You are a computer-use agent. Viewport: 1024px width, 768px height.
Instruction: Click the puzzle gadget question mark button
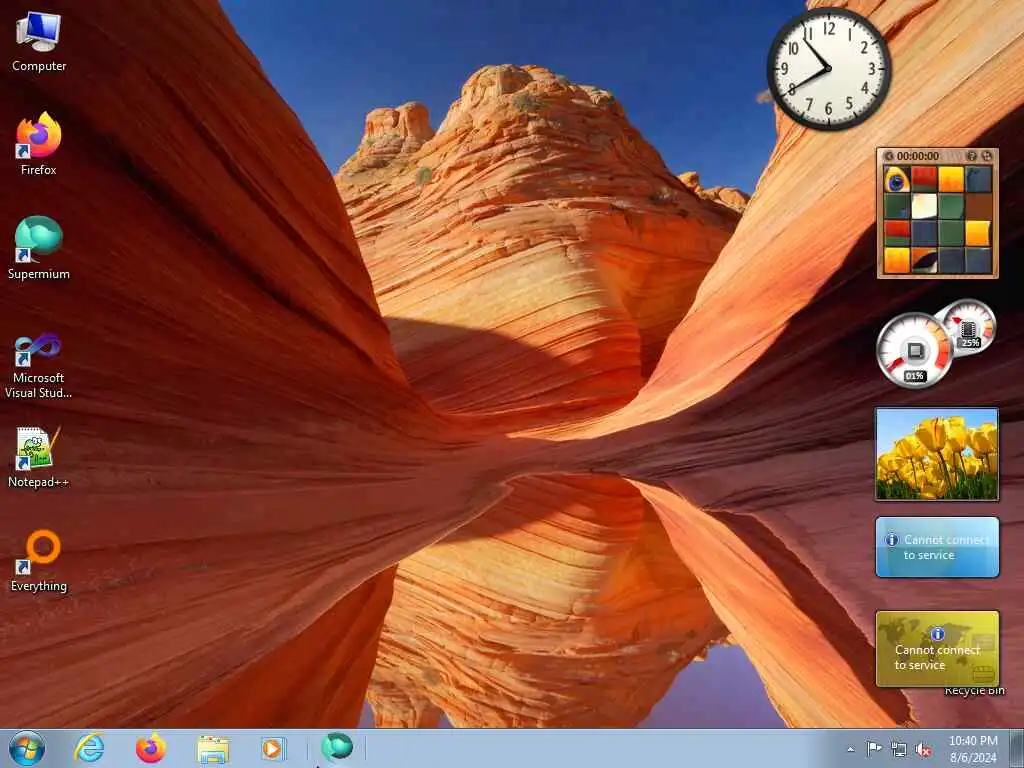(971, 156)
